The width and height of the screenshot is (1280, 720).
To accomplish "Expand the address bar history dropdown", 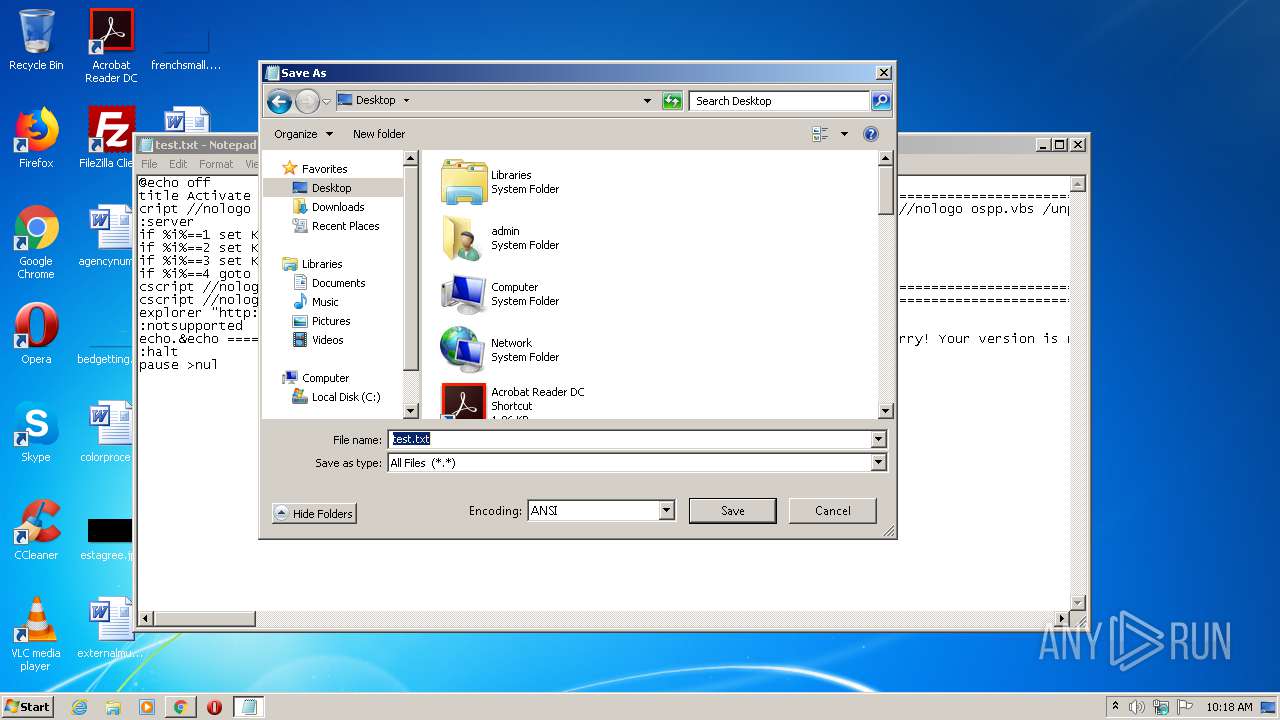I will [x=647, y=101].
